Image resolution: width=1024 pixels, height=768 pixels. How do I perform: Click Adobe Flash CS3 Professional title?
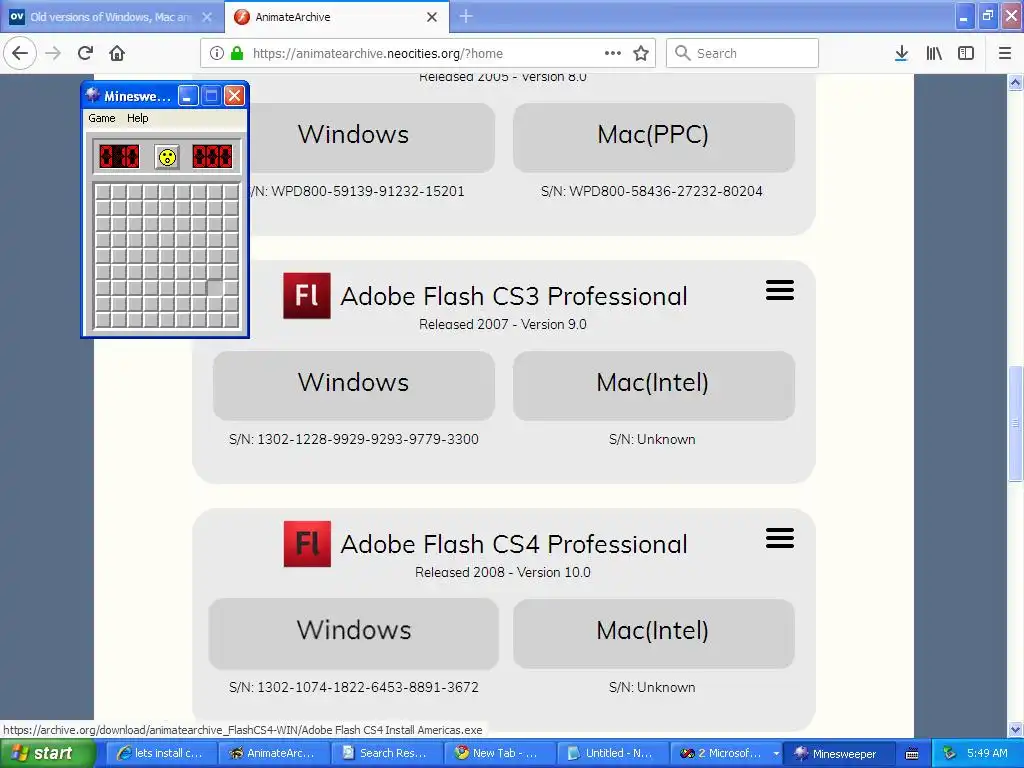point(514,296)
